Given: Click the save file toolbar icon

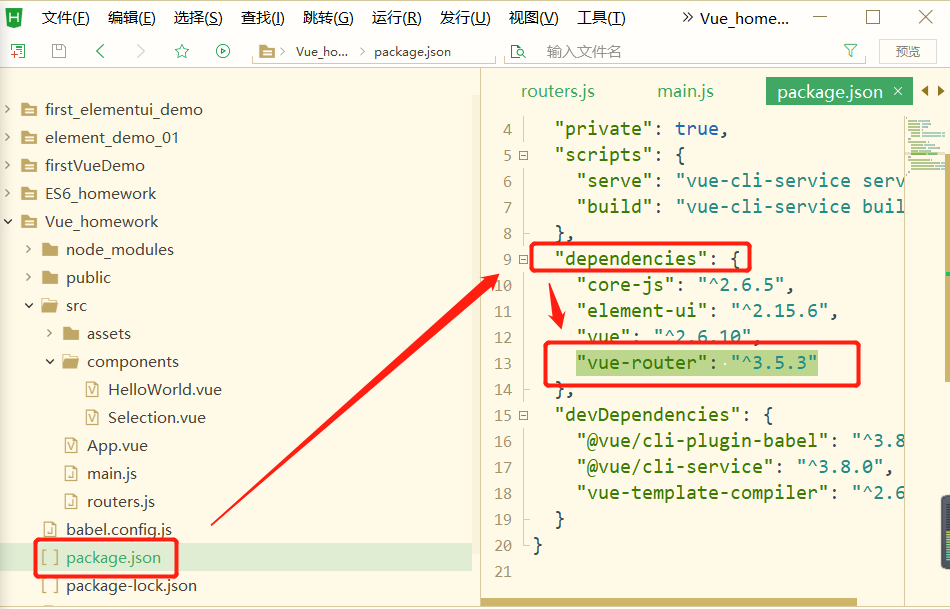Looking at the screenshot, I should 59,51.
